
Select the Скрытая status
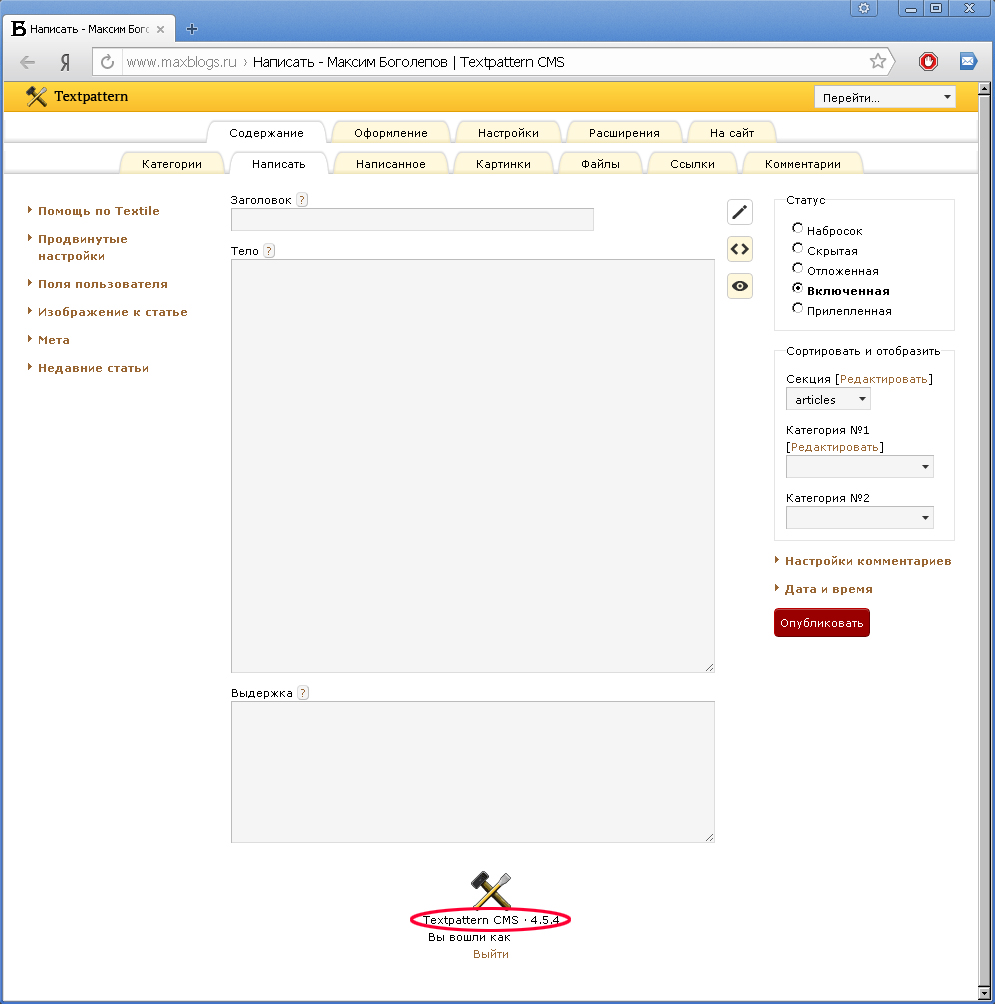click(x=797, y=248)
